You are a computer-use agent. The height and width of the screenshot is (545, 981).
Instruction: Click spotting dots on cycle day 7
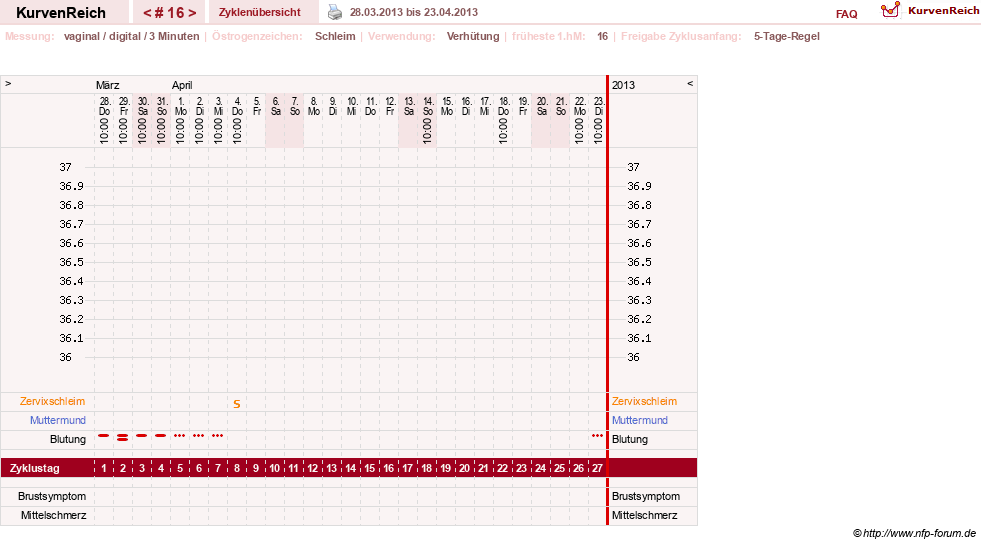(217, 435)
